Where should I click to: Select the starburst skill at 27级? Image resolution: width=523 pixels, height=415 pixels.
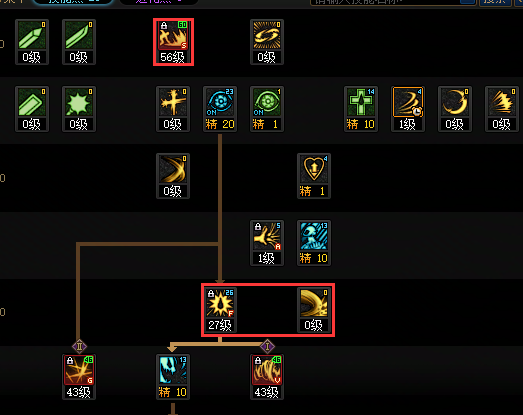220,310
